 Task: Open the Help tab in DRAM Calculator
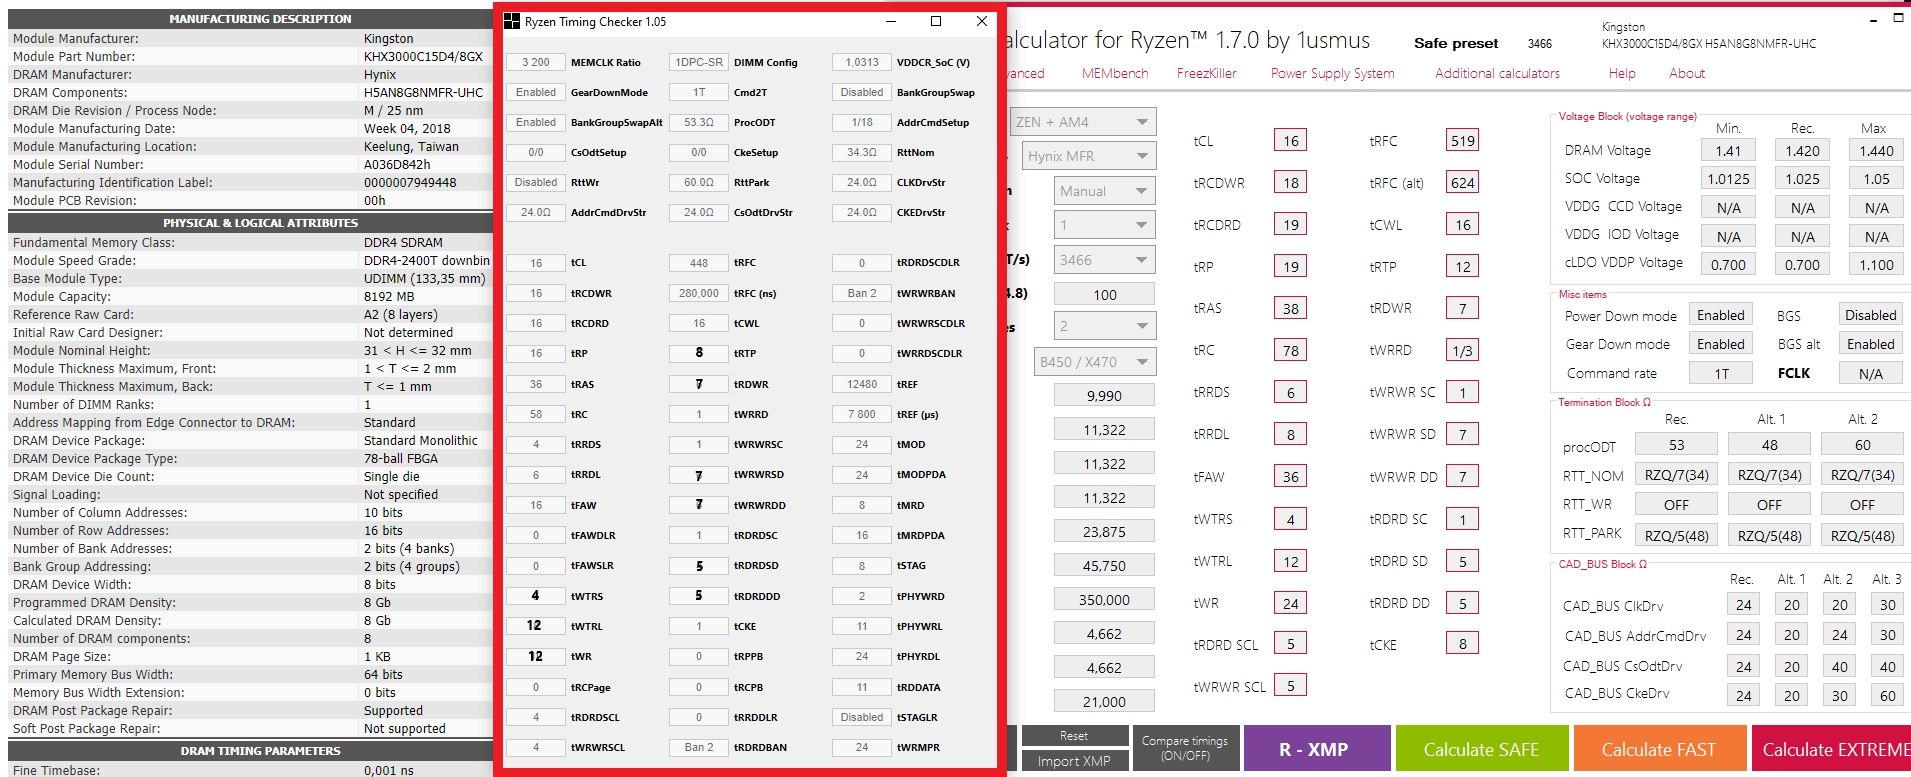point(1622,73)
